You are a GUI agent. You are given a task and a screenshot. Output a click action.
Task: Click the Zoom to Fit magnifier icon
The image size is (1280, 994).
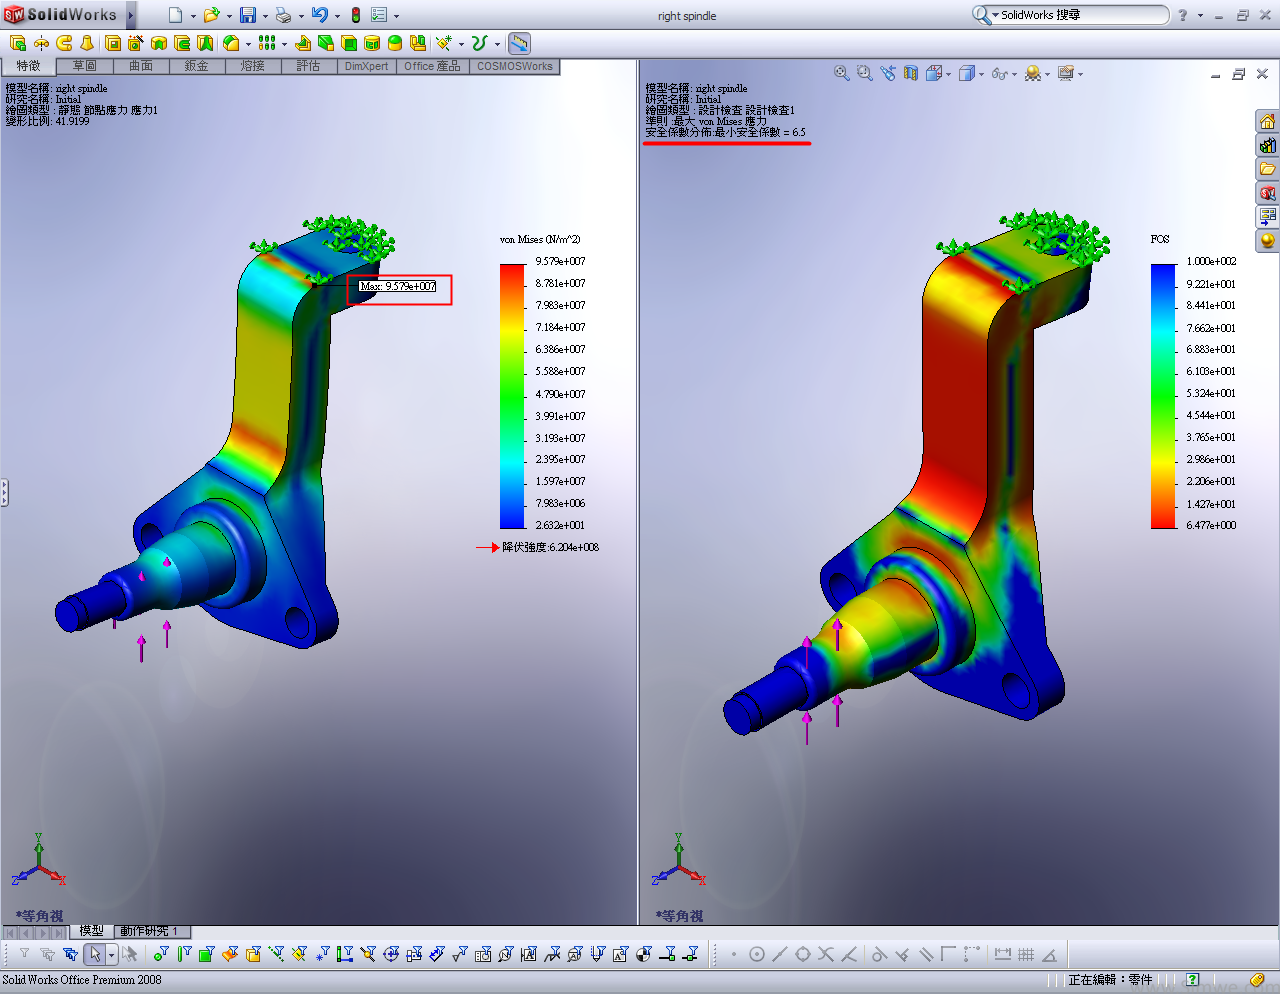[x=842, y=73]
